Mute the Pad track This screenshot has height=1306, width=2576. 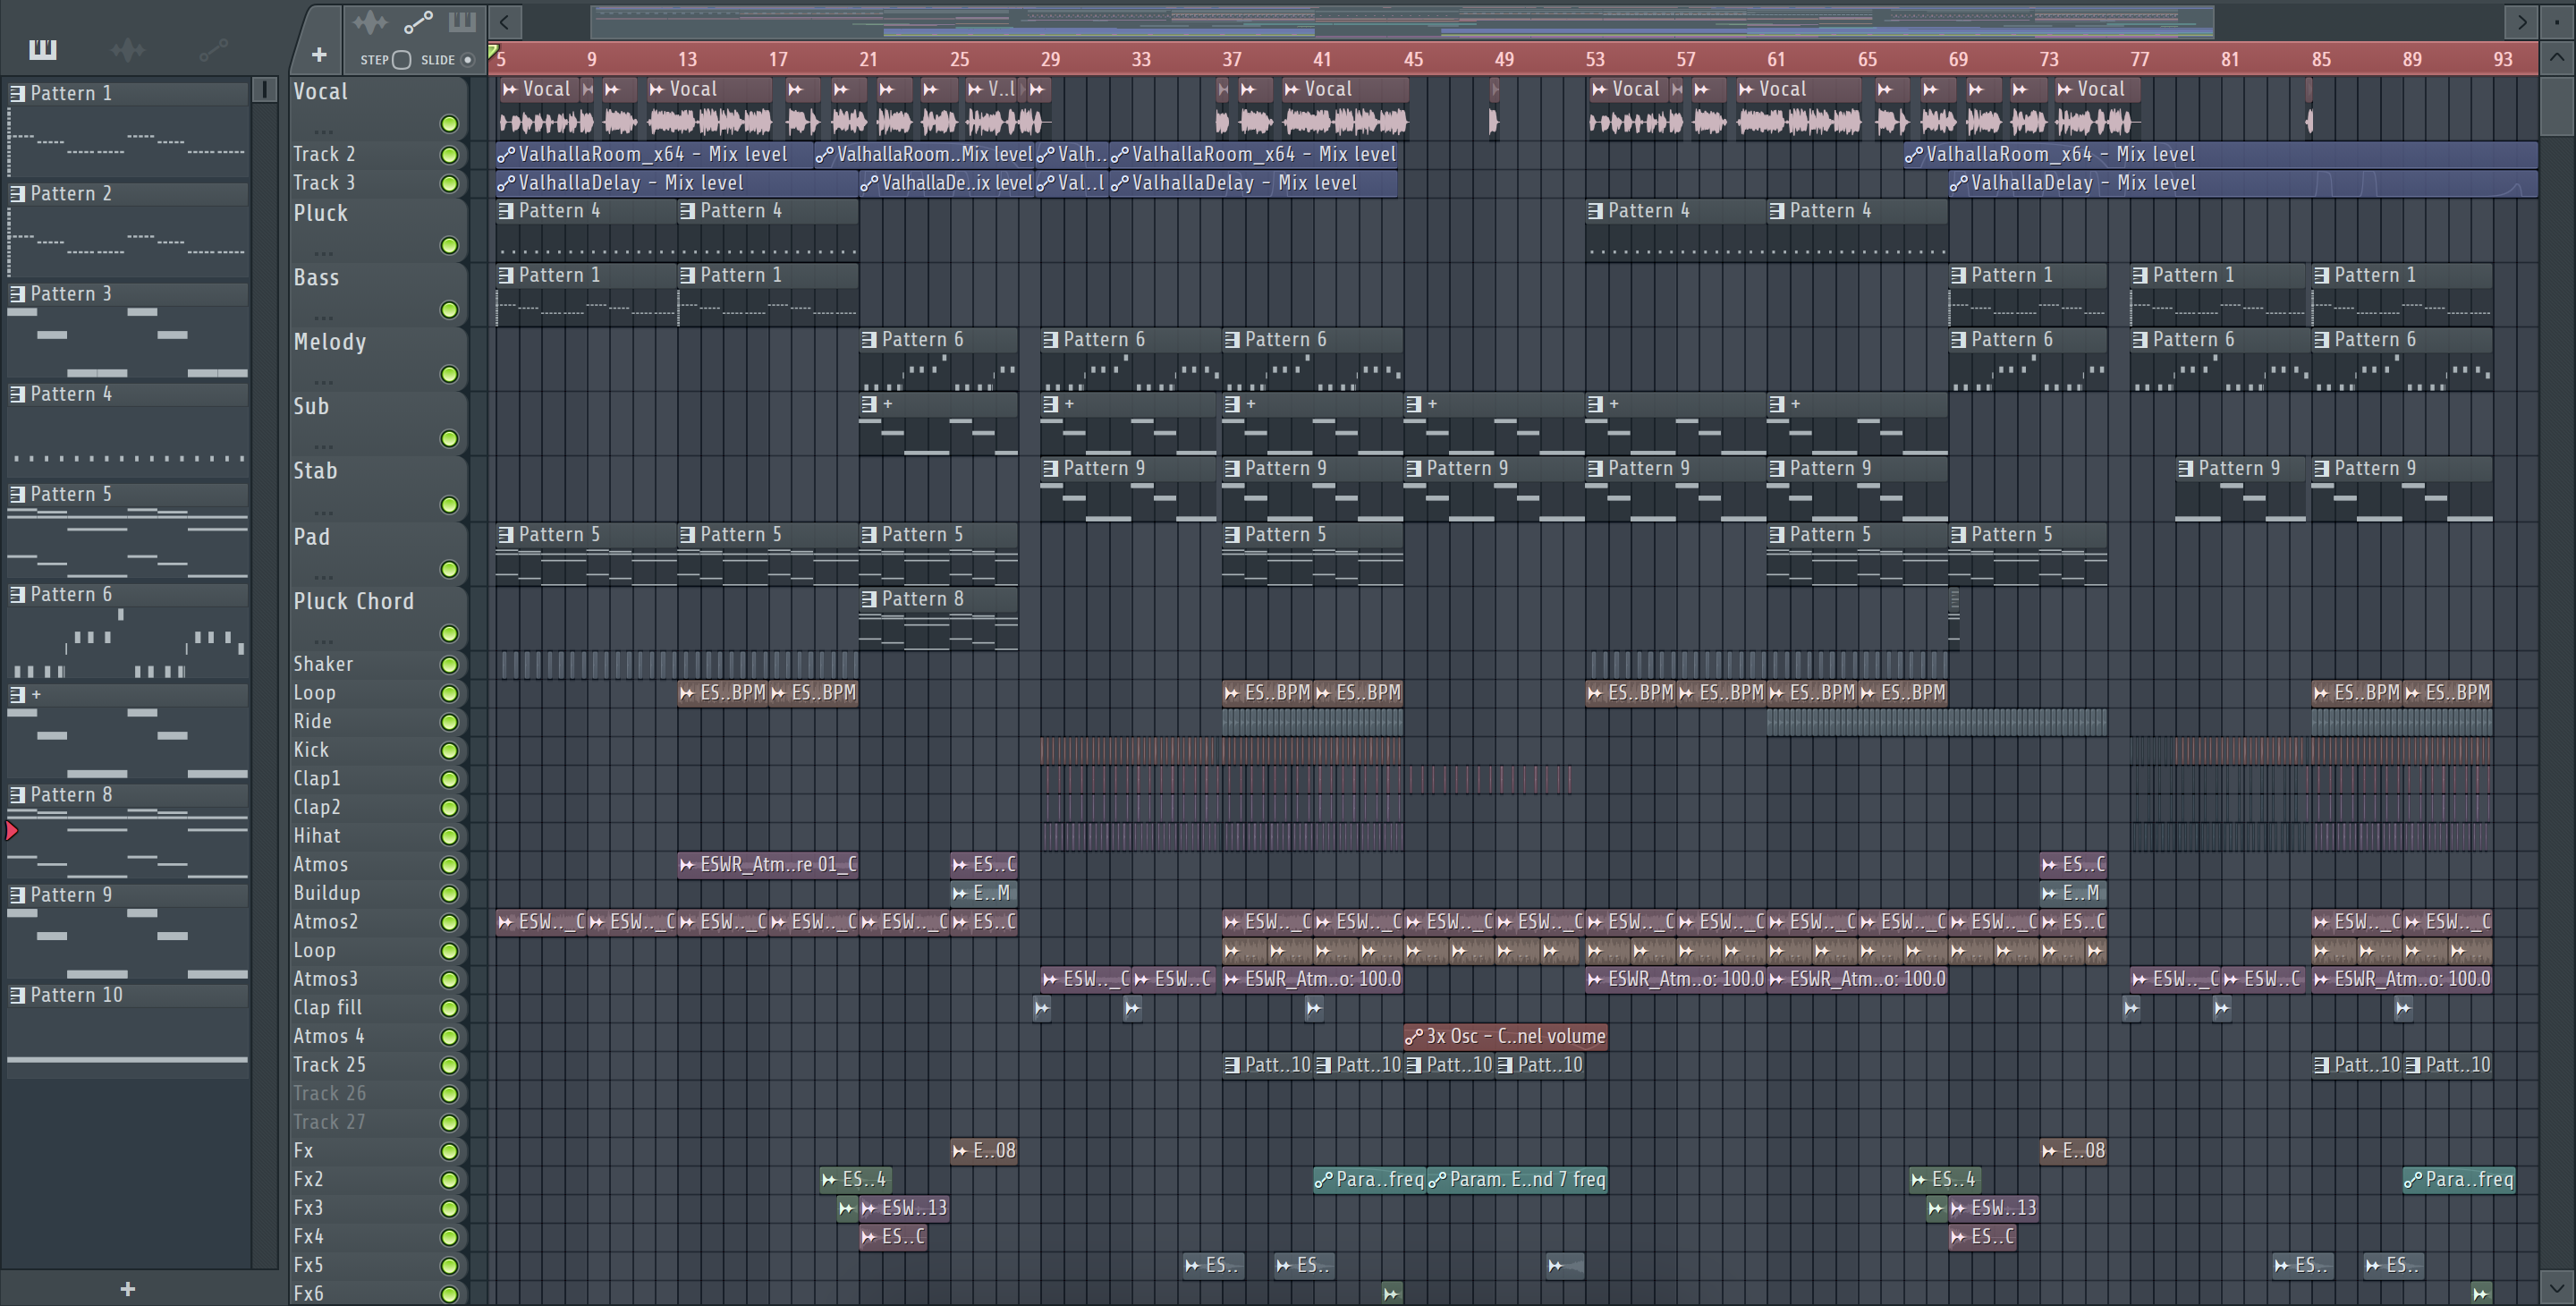(x=450, y=569)
